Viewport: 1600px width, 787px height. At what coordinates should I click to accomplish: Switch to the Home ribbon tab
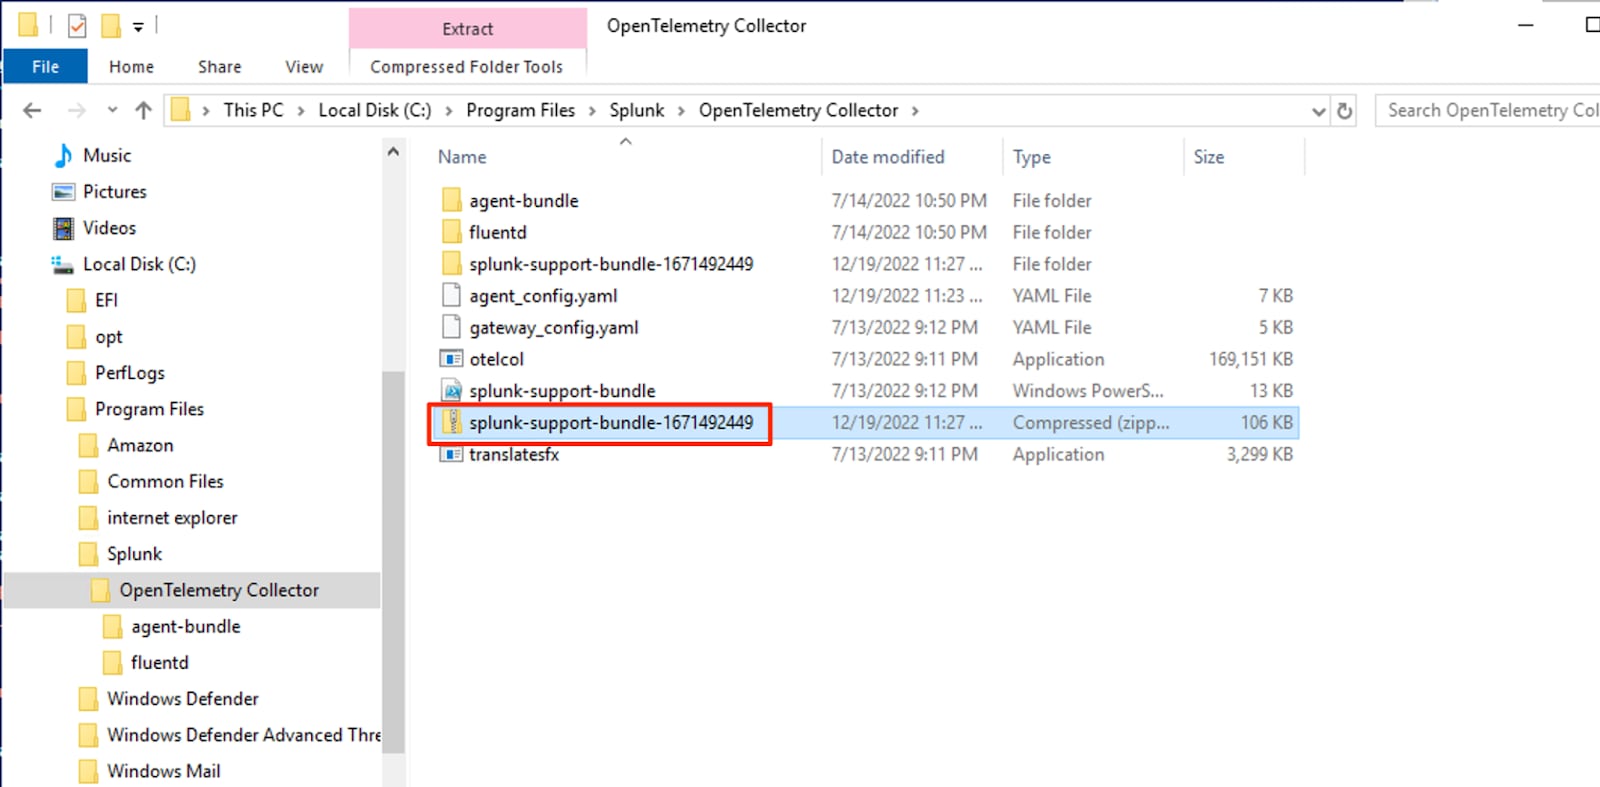pos(131,67)
